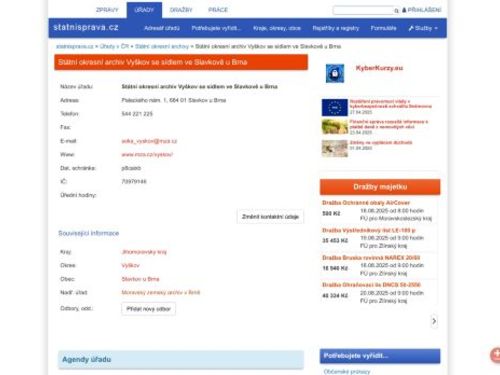Click the orange plus floating button

point(495,355)
